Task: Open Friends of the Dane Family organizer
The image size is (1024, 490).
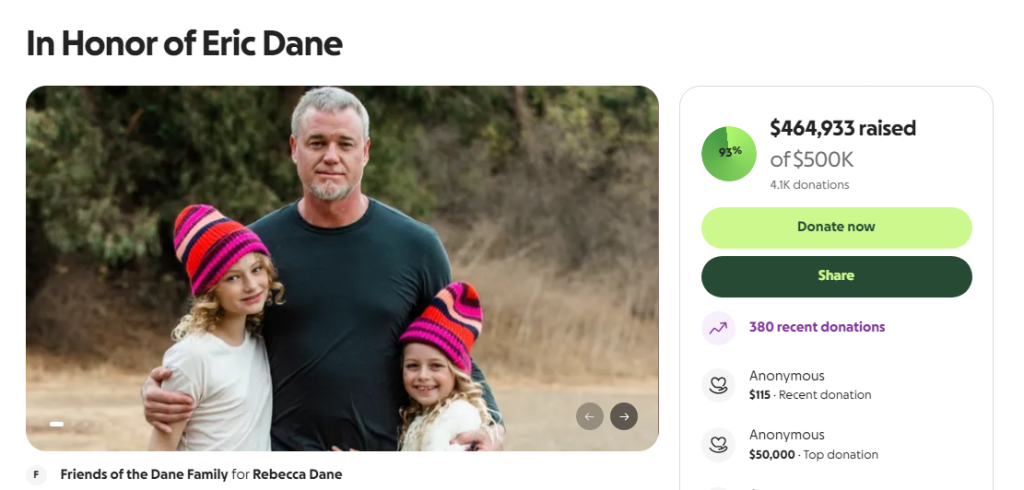Action: coord(143,475)
